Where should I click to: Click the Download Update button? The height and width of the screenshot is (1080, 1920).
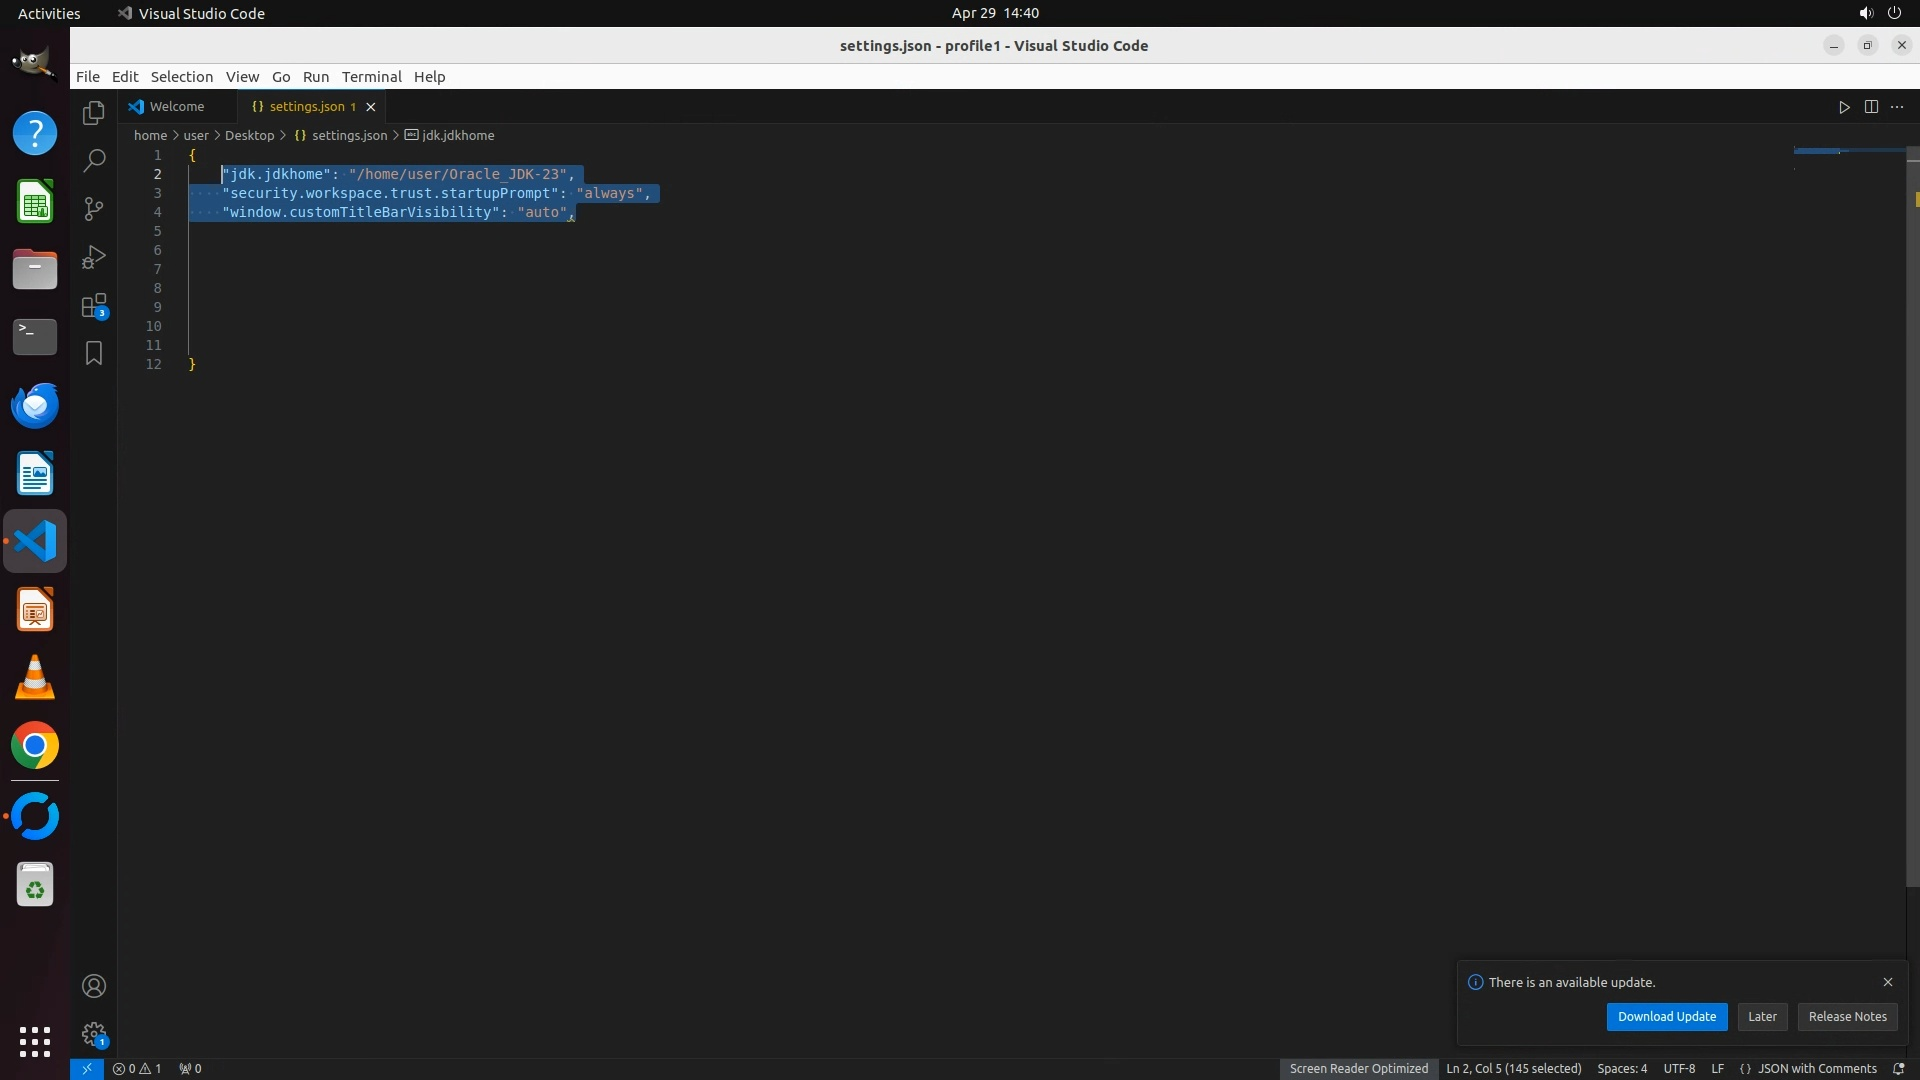[1666, 1016]
